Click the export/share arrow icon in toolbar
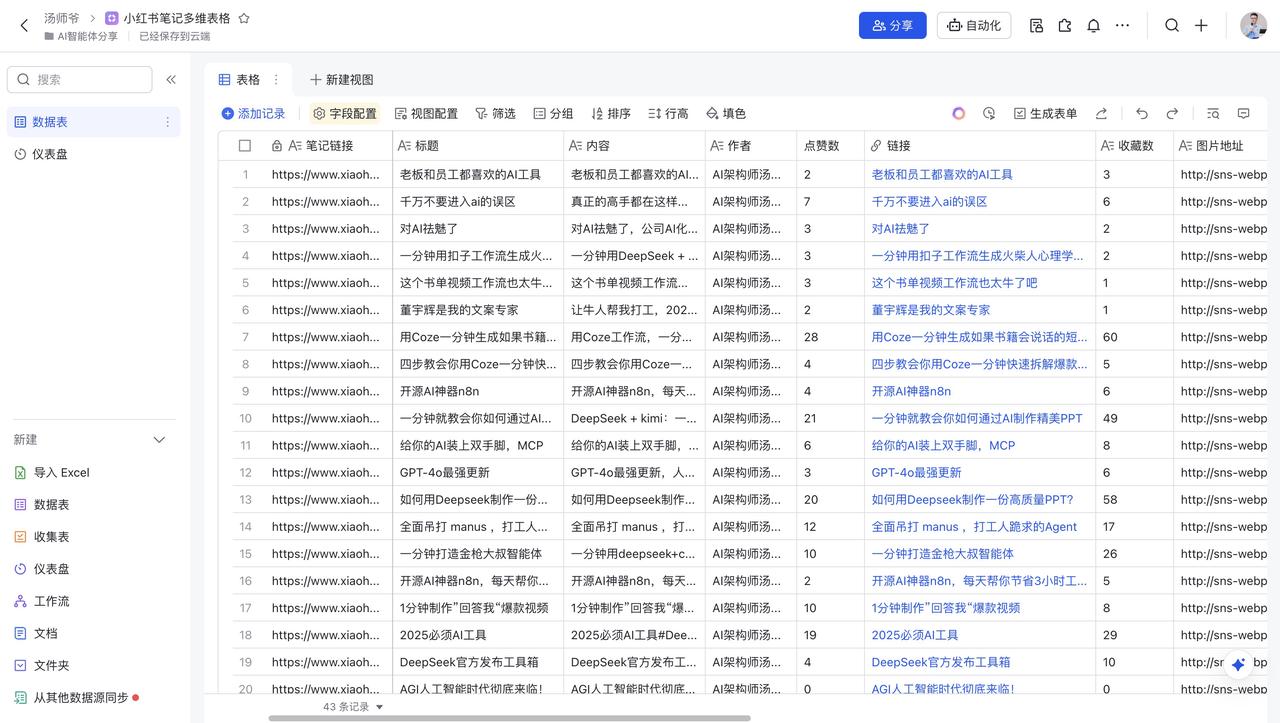The width and height of the screenshot is (1280, 723). 1101,114
